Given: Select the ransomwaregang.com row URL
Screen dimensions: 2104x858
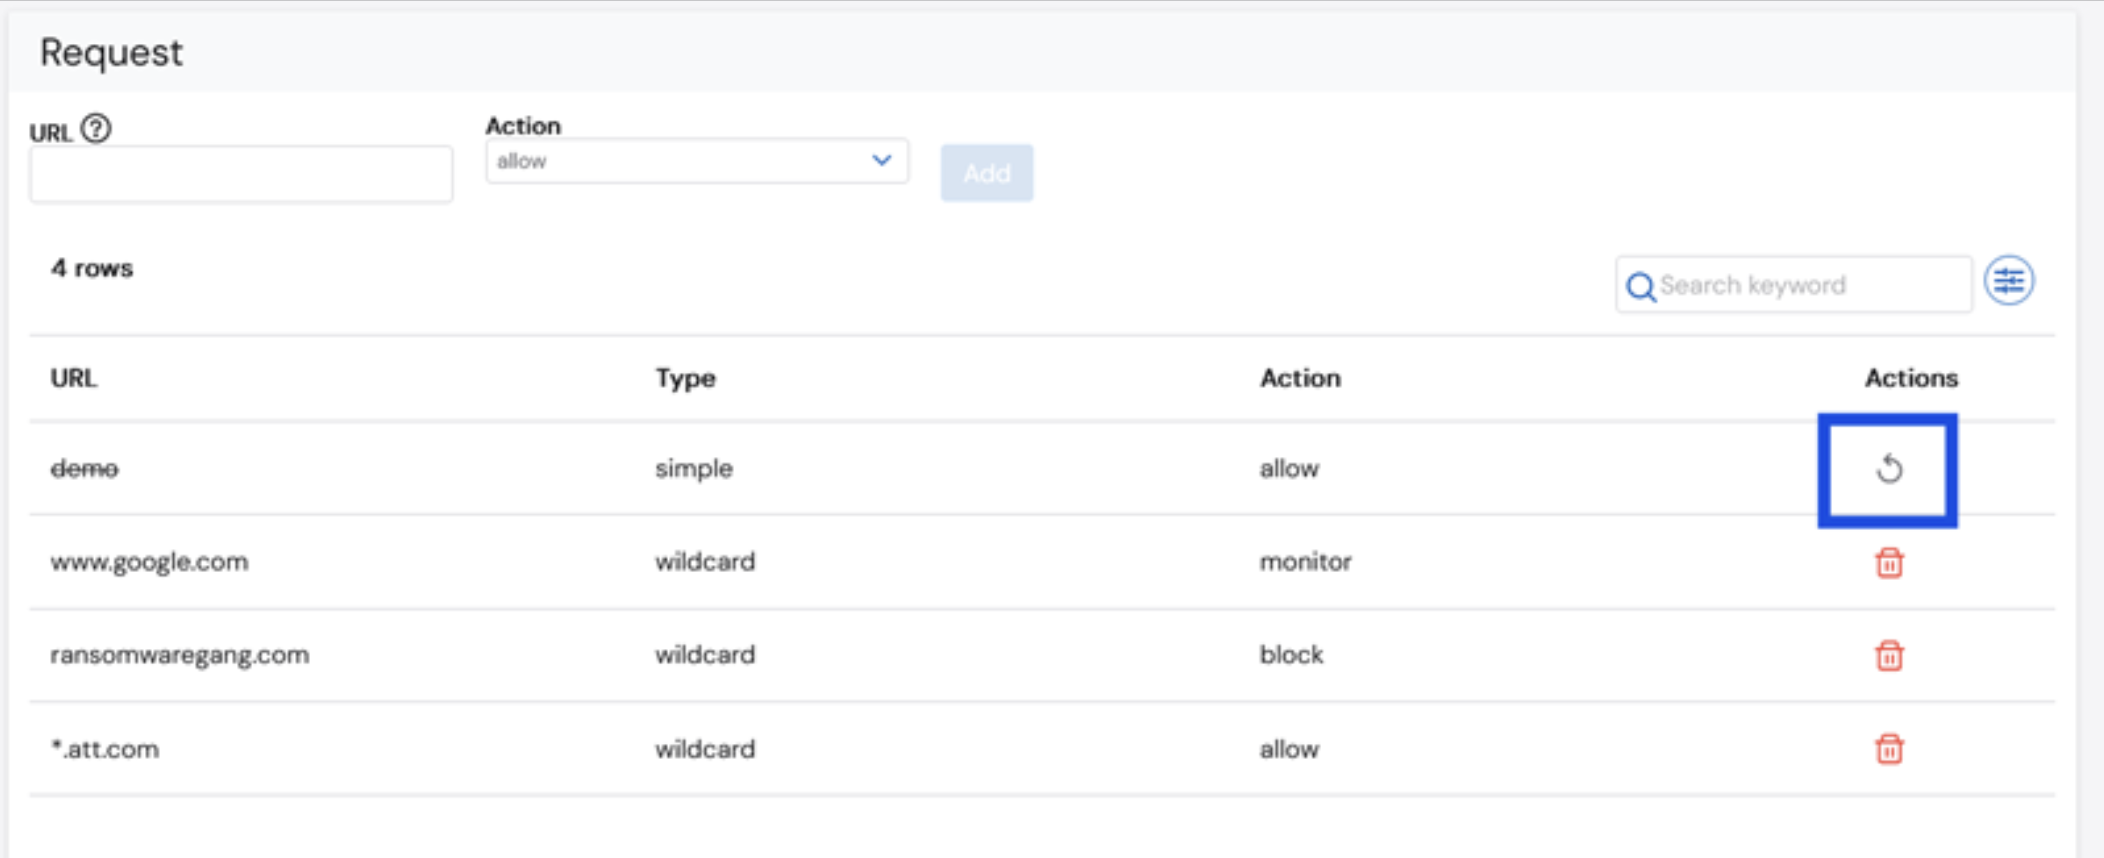Looking at the screenshot, I should coord(180,655).
